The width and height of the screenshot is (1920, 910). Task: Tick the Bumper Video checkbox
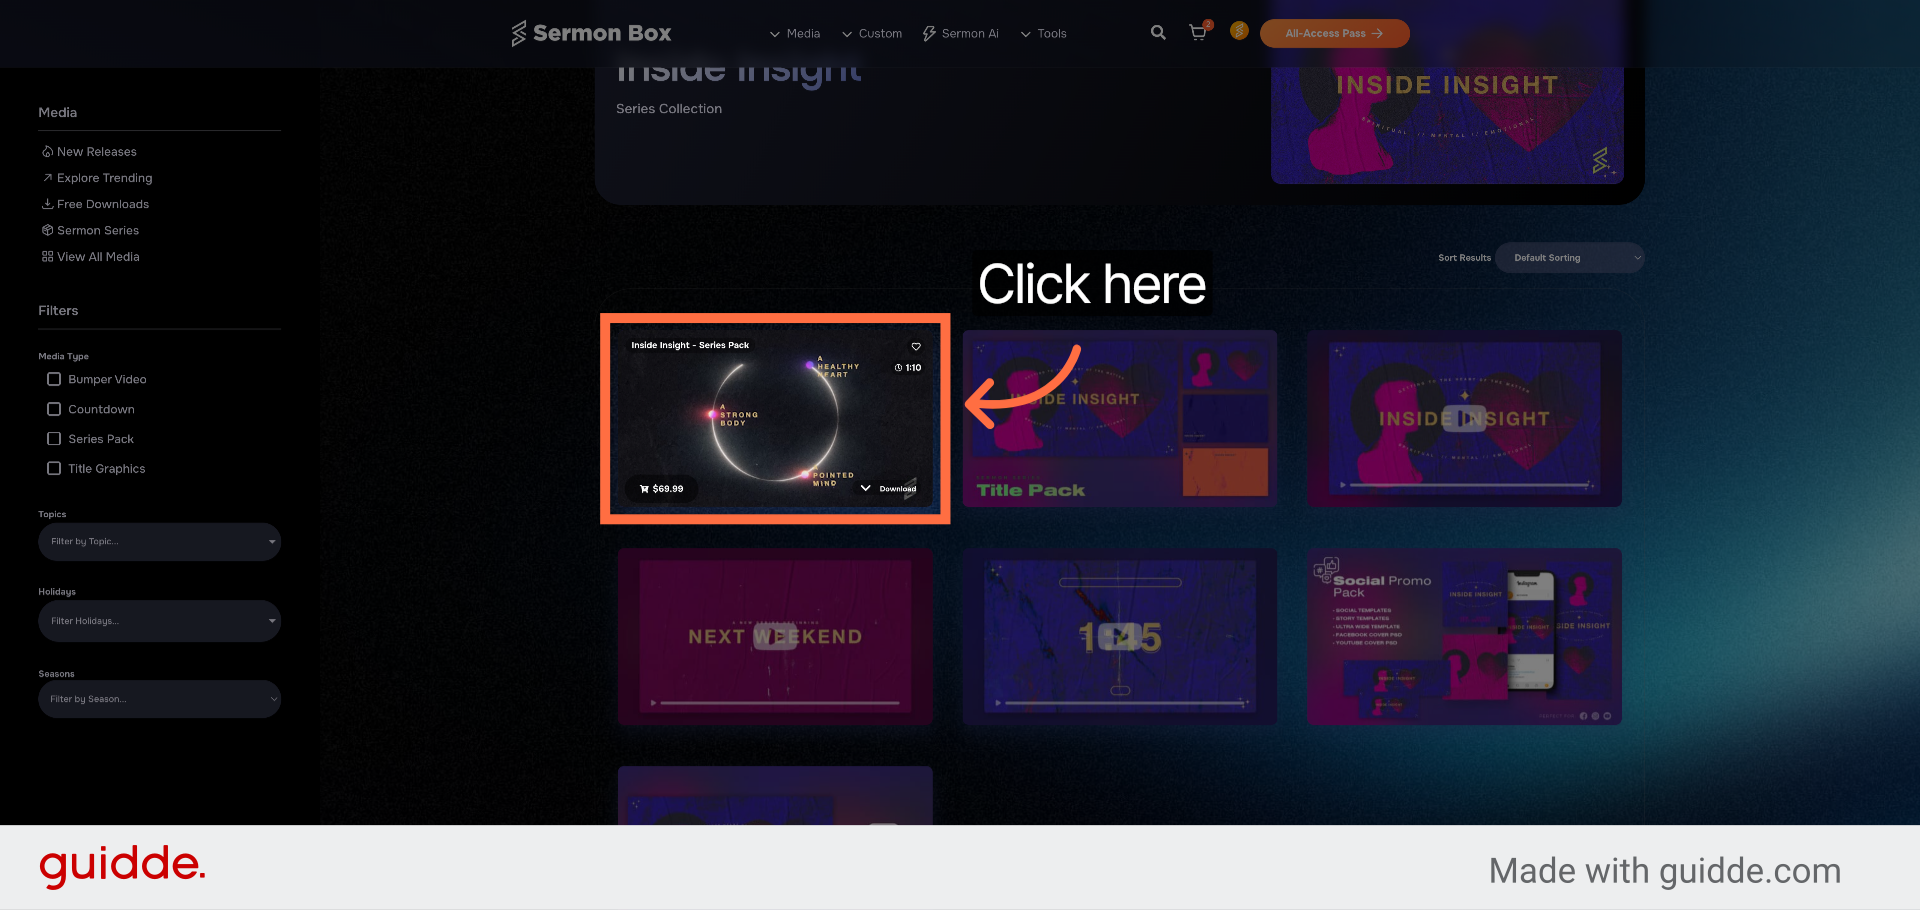click(54, 379)
